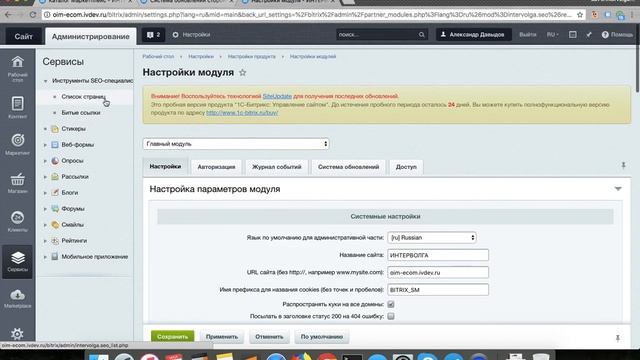Open the Маркетинг sidebar section

click(18, 144)
